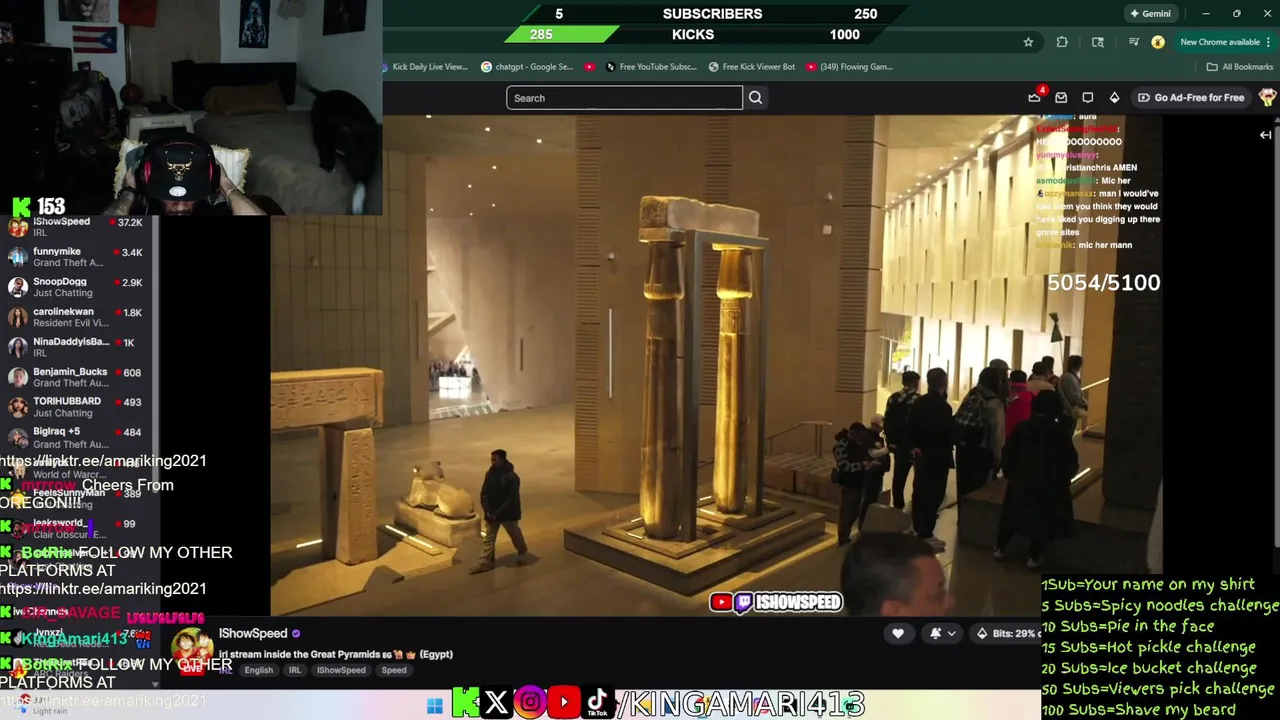Image resolution: width=1280 pixels, height=720 pixels.
Task: Open the Gemini assistant in Chrome
Action: (1149, 14)
